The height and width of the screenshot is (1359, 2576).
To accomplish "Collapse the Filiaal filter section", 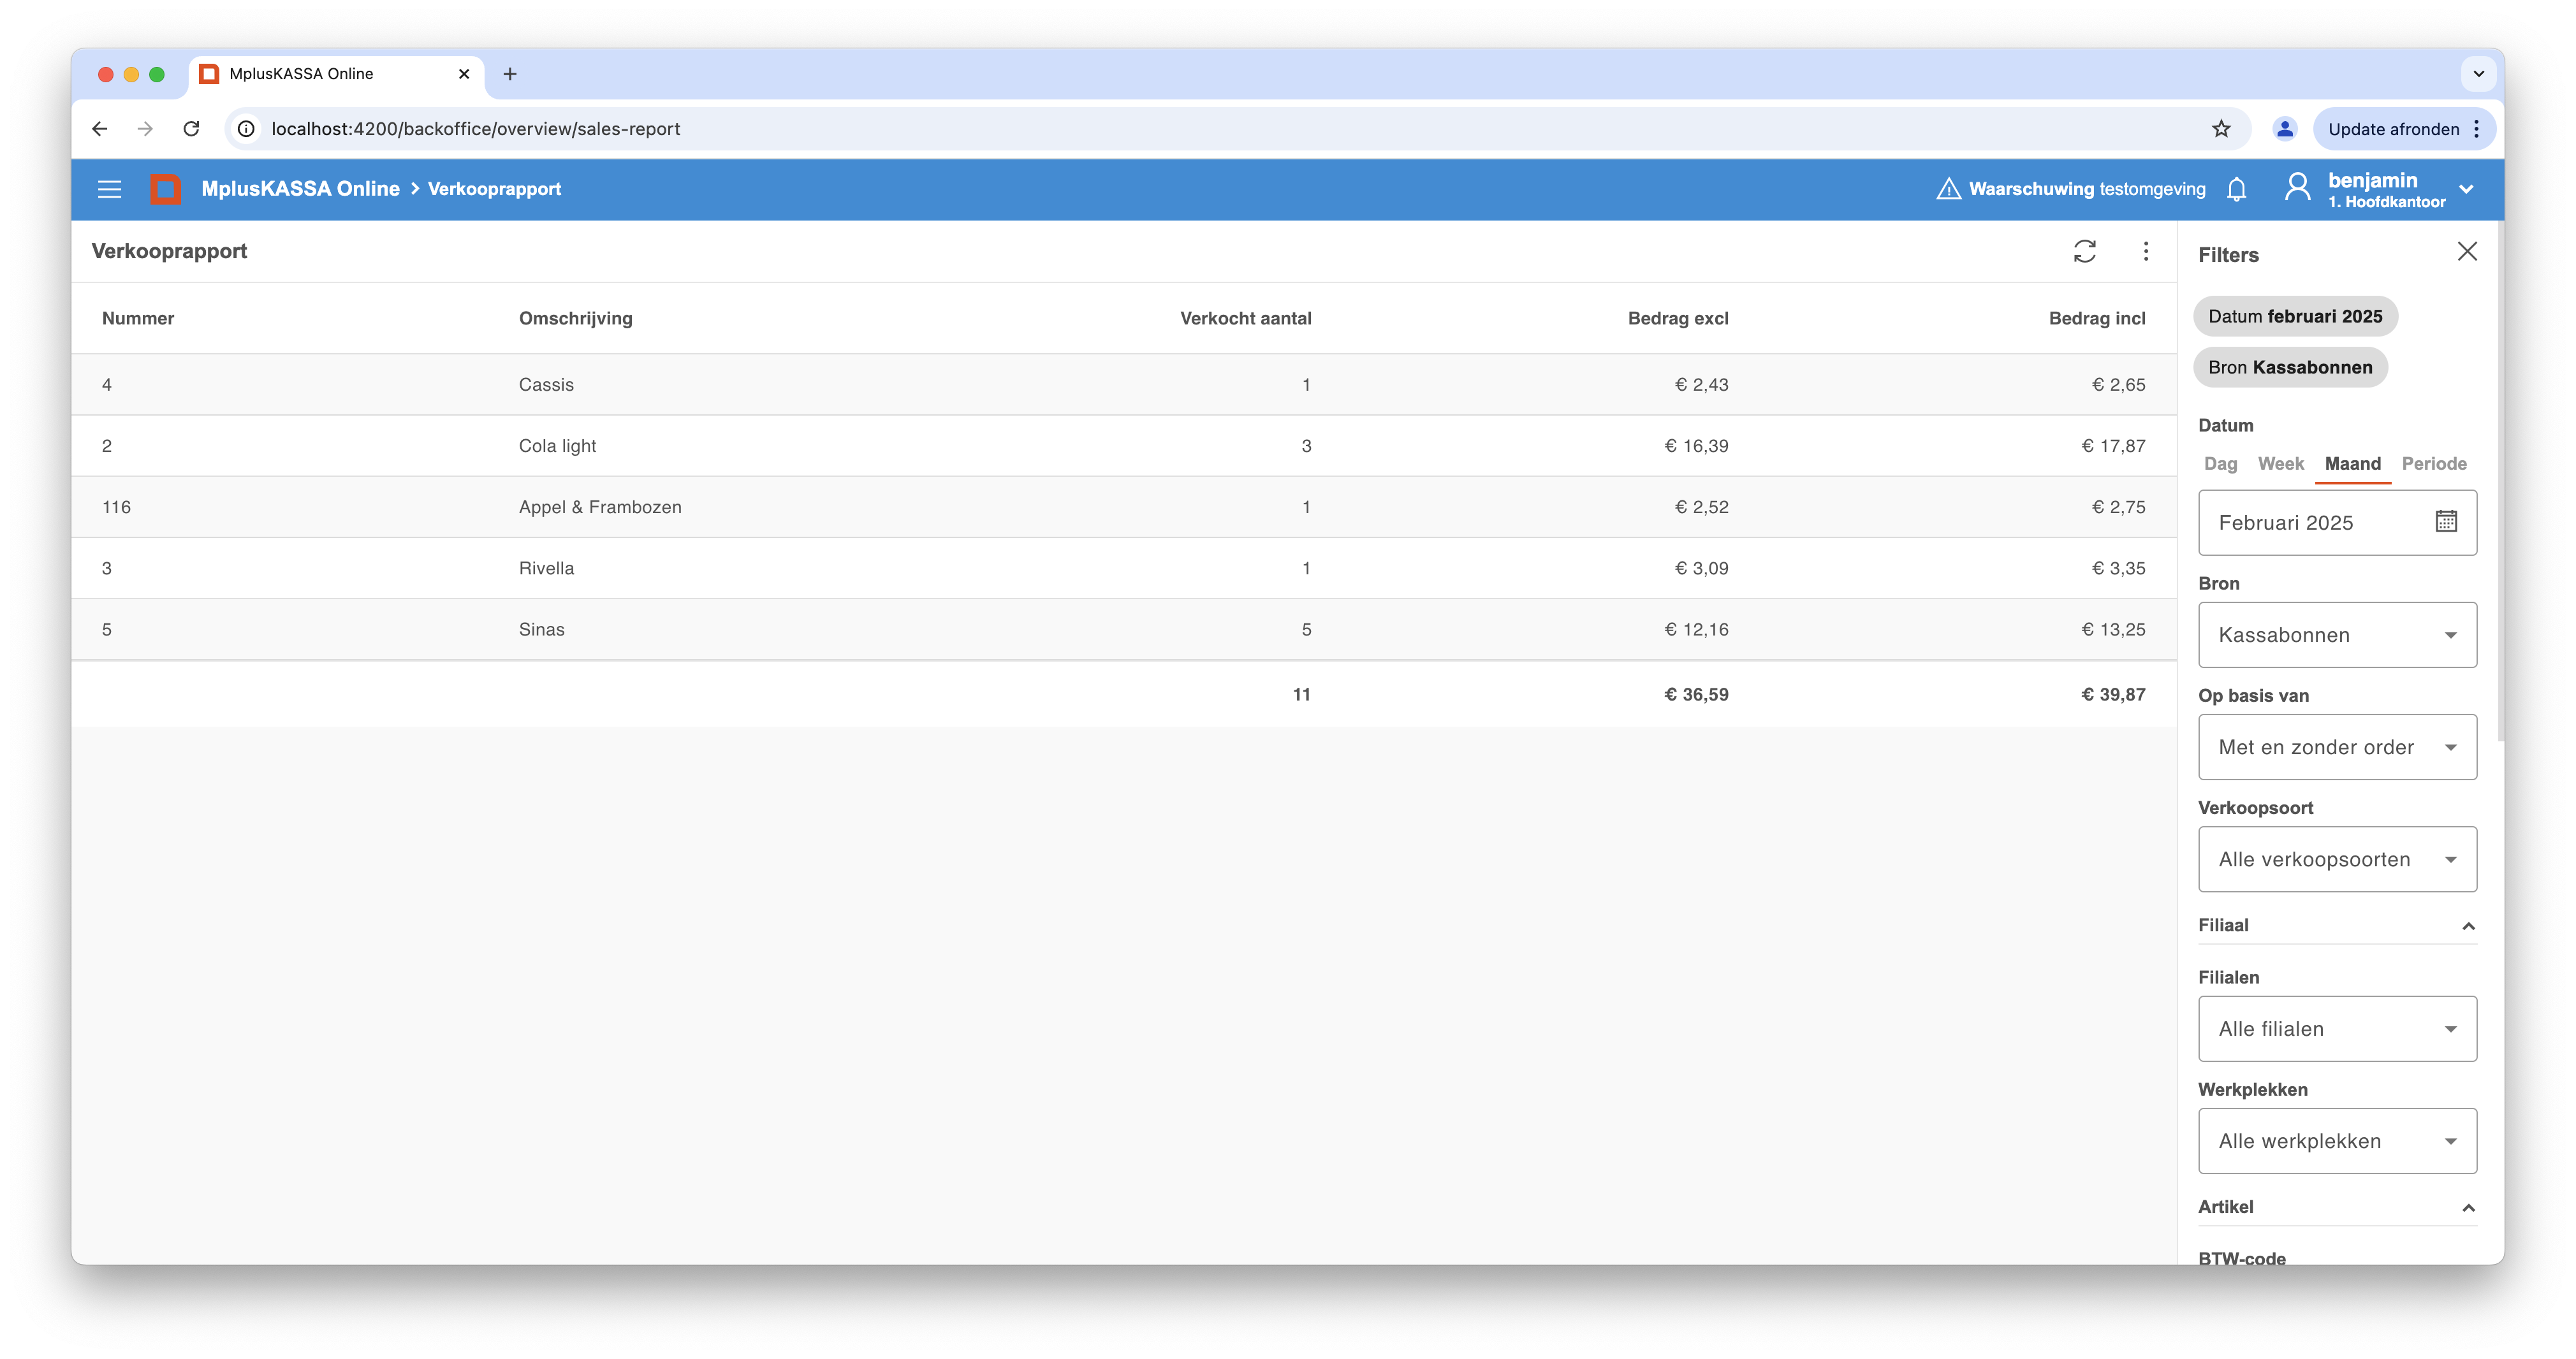I will coord(2468,926).
